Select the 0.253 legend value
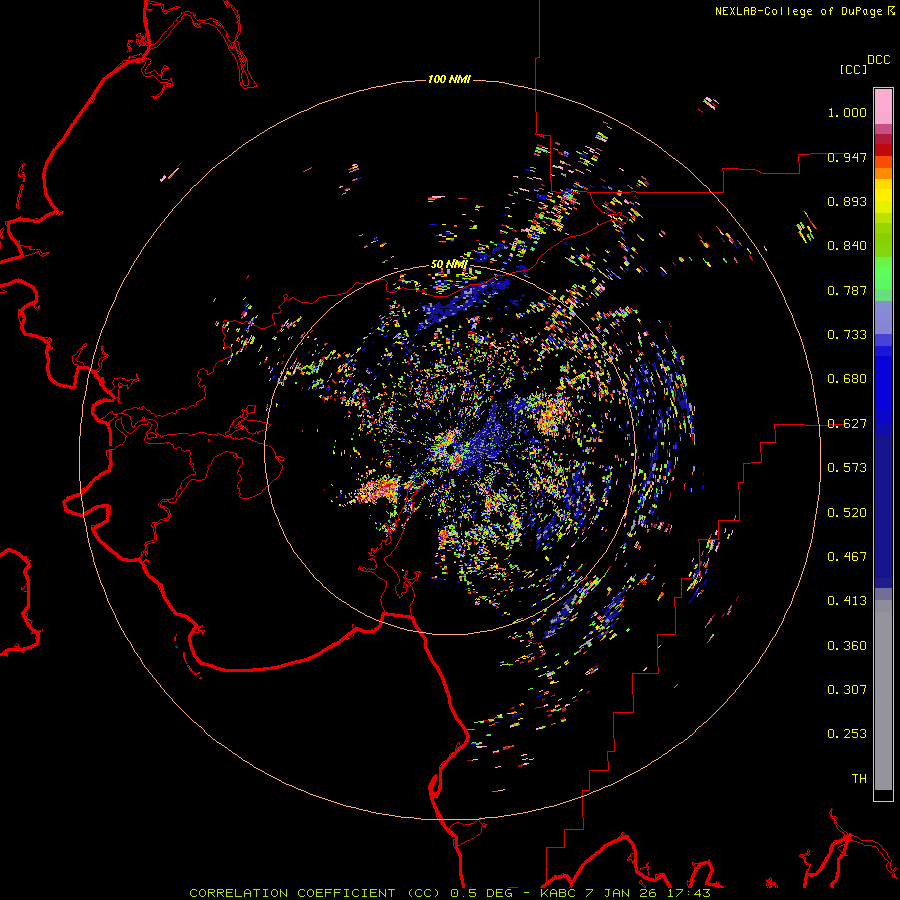Viewport: 900px width, 900px height. 847,734
